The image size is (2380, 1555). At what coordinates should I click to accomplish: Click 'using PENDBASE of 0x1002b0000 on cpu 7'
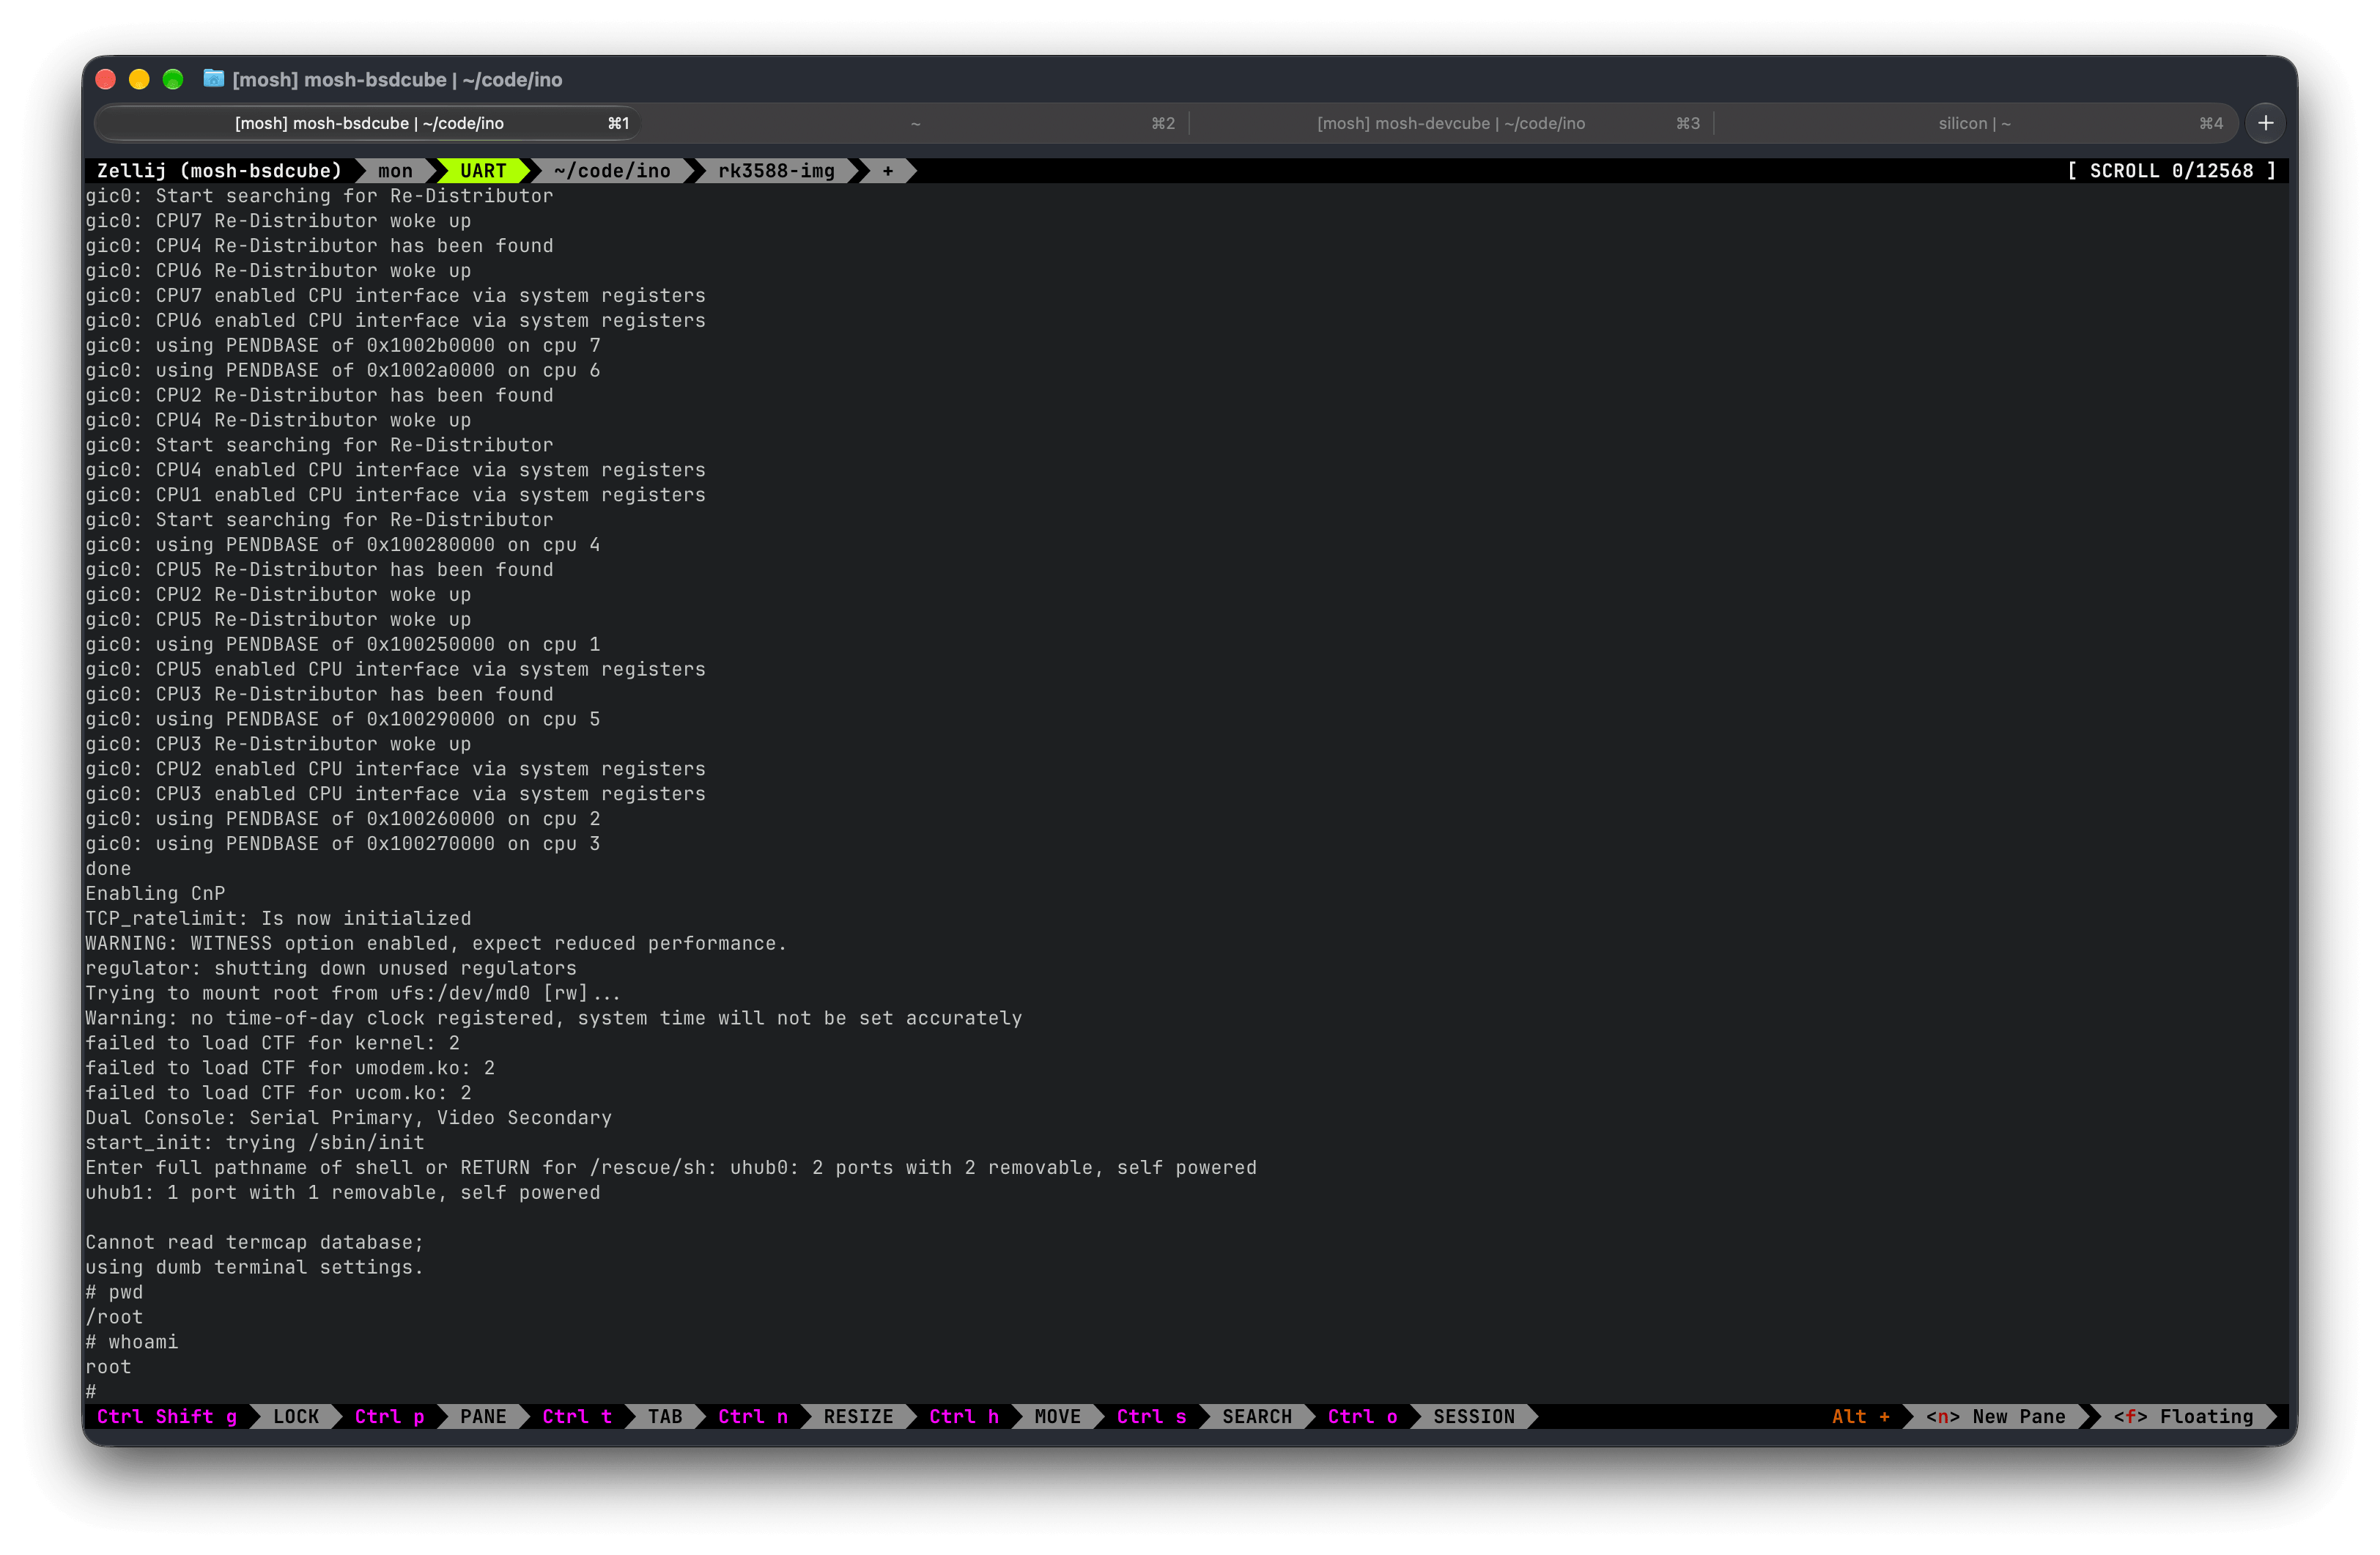click(x=343, y=345)
